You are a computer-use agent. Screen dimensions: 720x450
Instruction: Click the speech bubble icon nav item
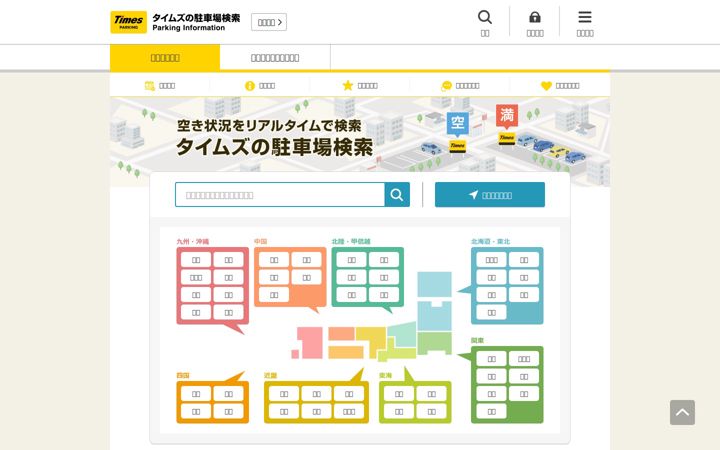(460, 85)
